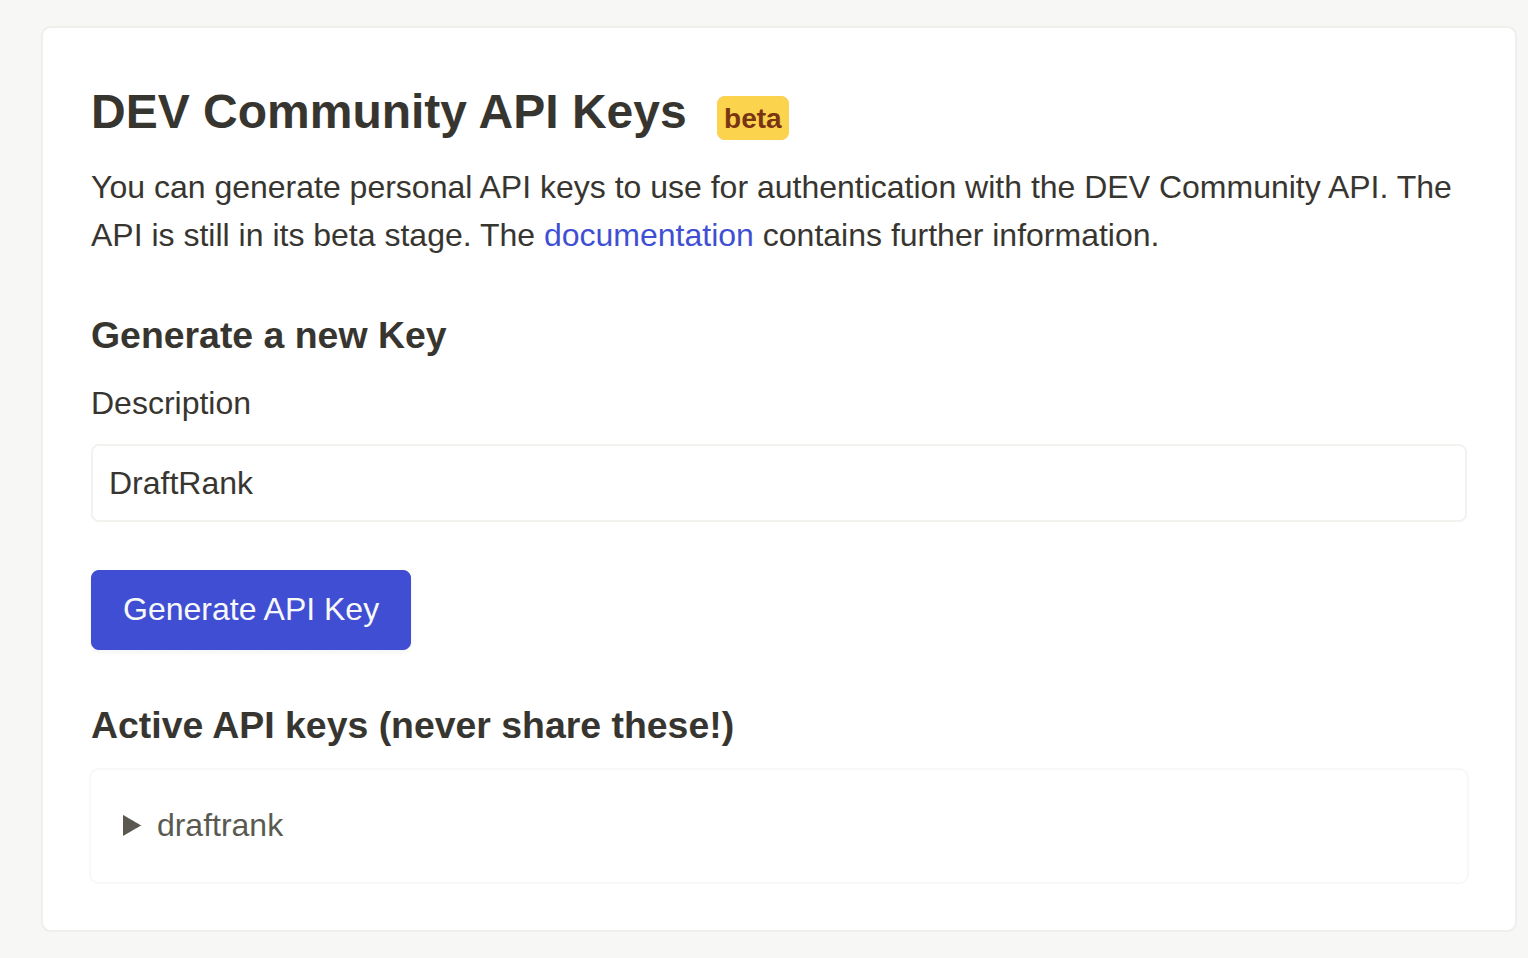Expand the draftrank key disclosure triangle
Screen dimensions: 1528x958
pos(131,825)
